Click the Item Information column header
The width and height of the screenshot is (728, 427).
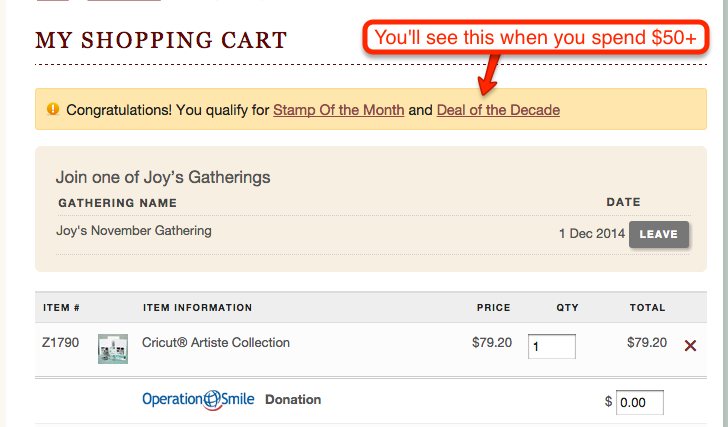point(197,308)
